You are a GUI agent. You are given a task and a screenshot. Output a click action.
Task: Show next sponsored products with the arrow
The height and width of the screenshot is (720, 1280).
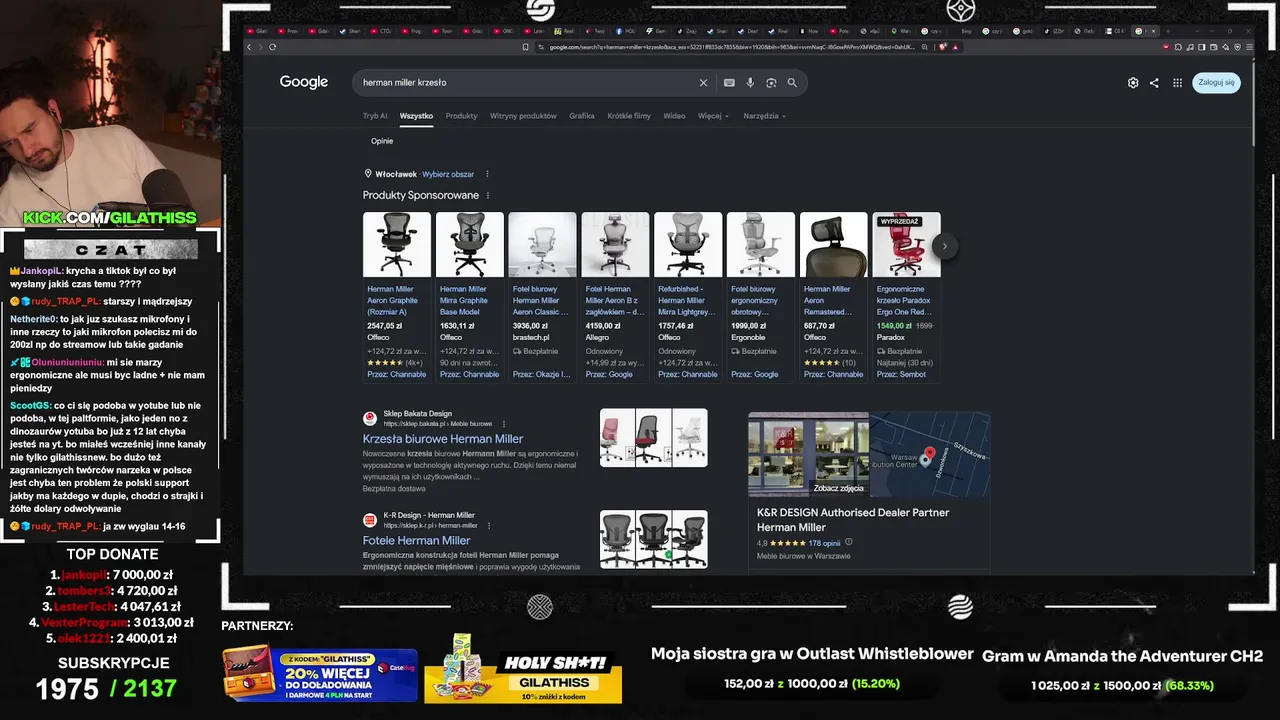(944, 246)
